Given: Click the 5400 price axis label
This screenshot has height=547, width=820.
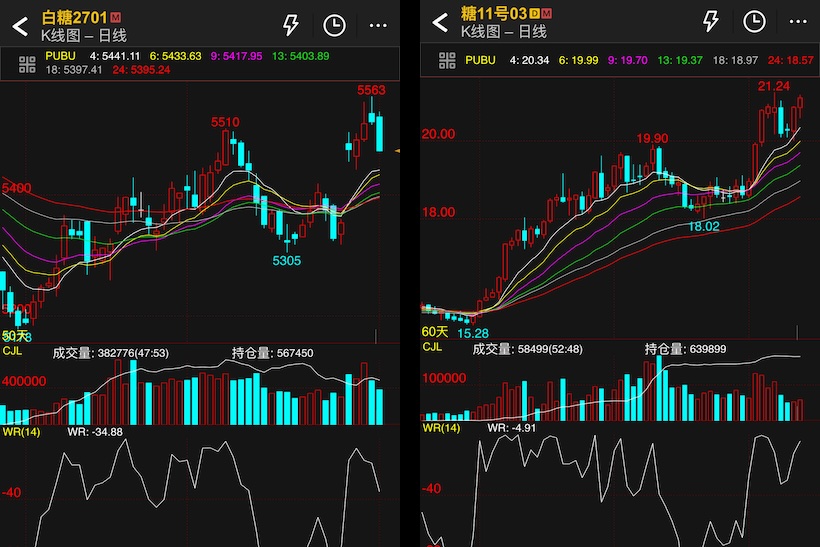Looking at the screenshot, I should click(16, 188).
